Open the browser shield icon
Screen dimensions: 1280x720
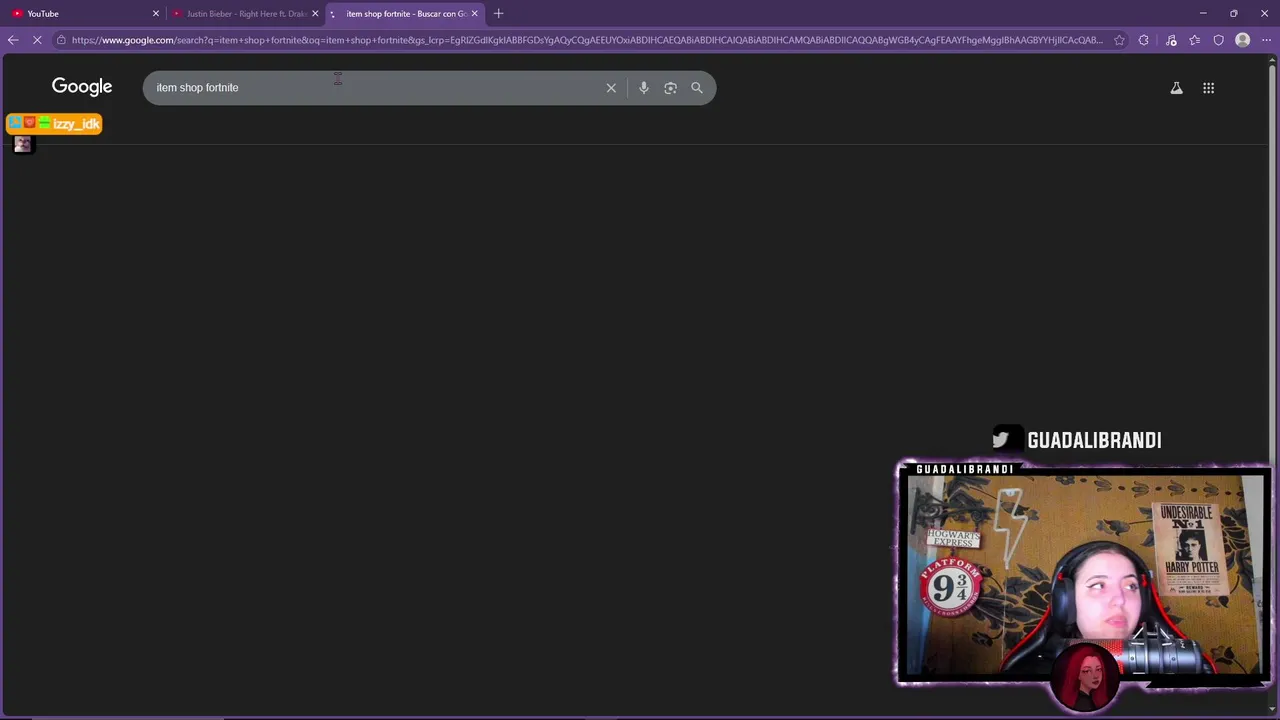(1219, 40)
